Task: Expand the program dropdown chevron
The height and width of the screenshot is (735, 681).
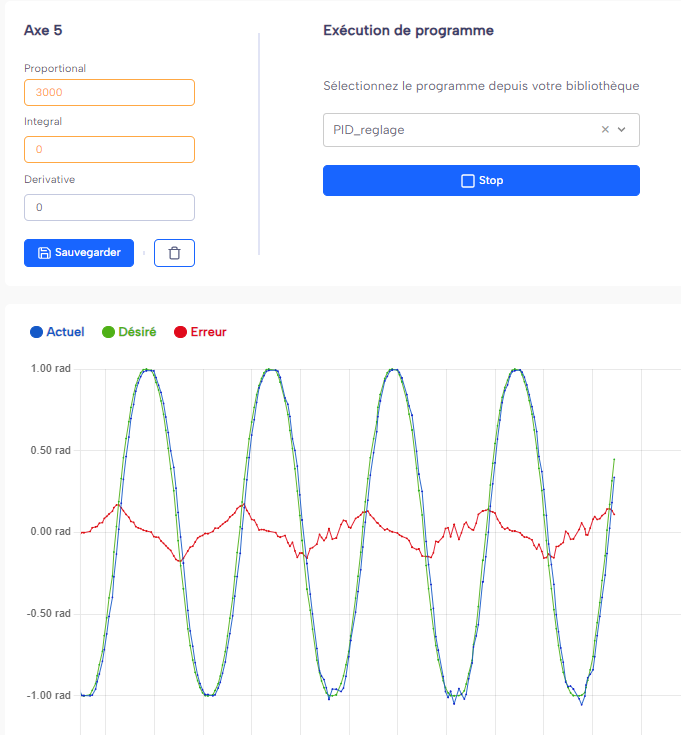Action: tap(622, 130)
